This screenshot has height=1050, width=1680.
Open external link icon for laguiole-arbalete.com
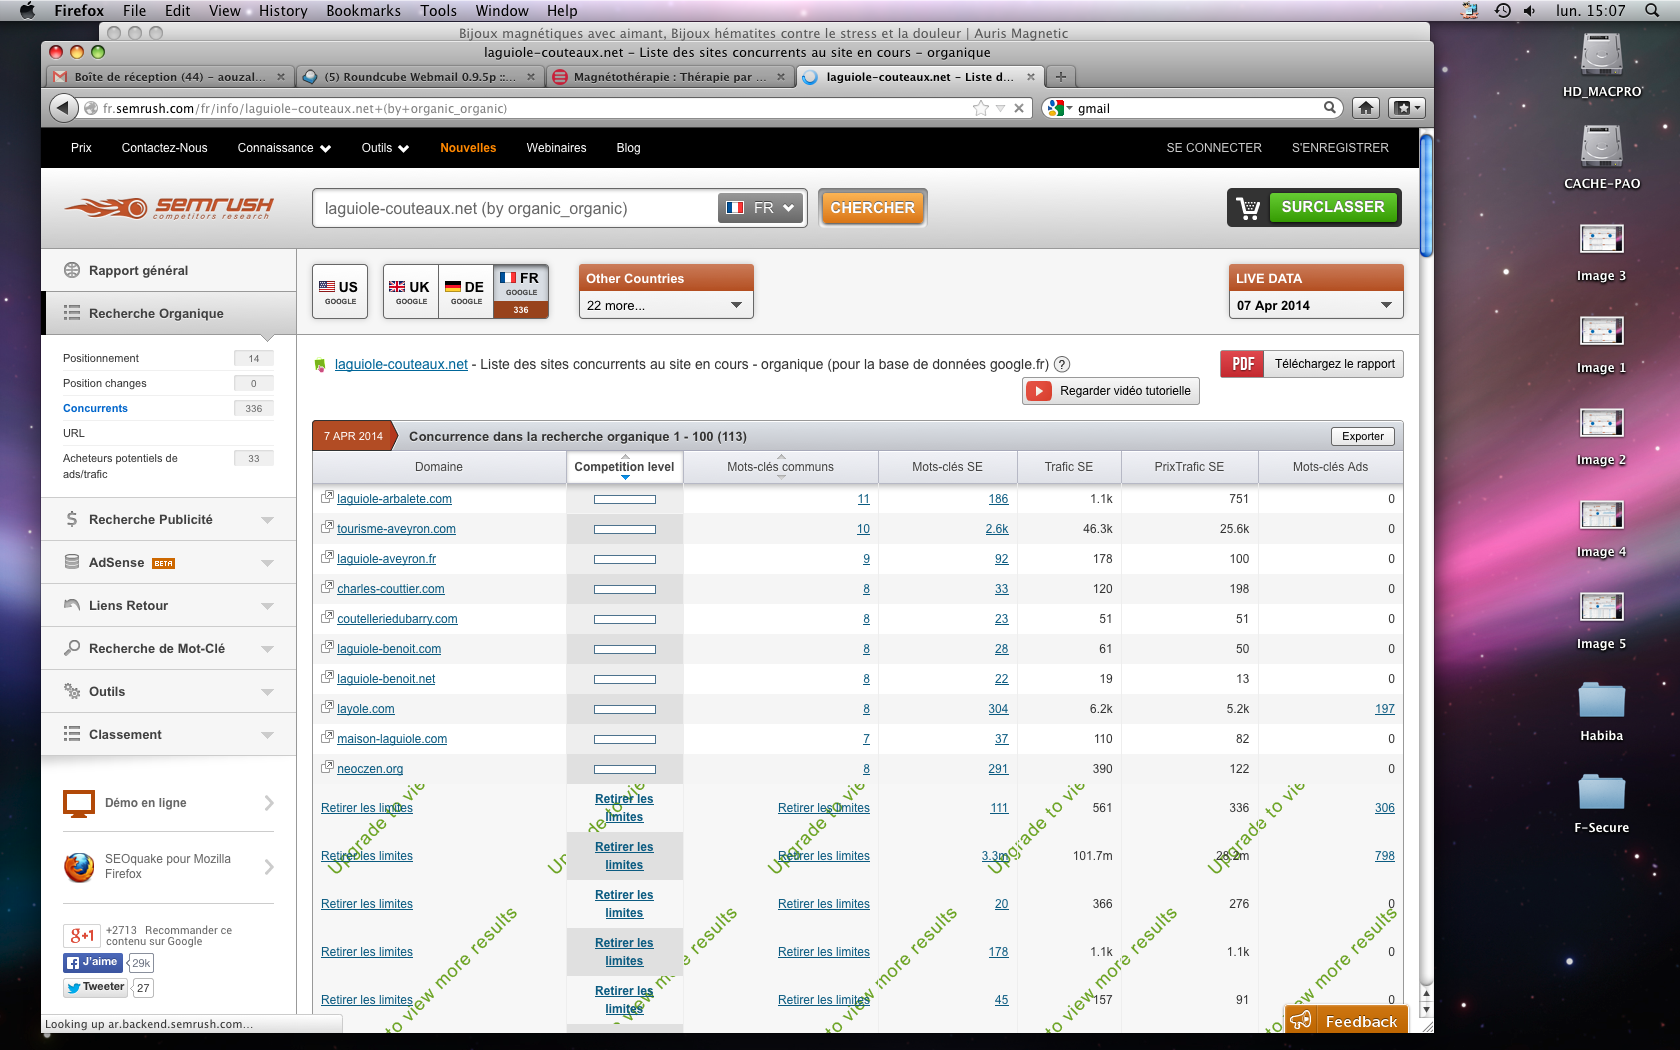327,497
